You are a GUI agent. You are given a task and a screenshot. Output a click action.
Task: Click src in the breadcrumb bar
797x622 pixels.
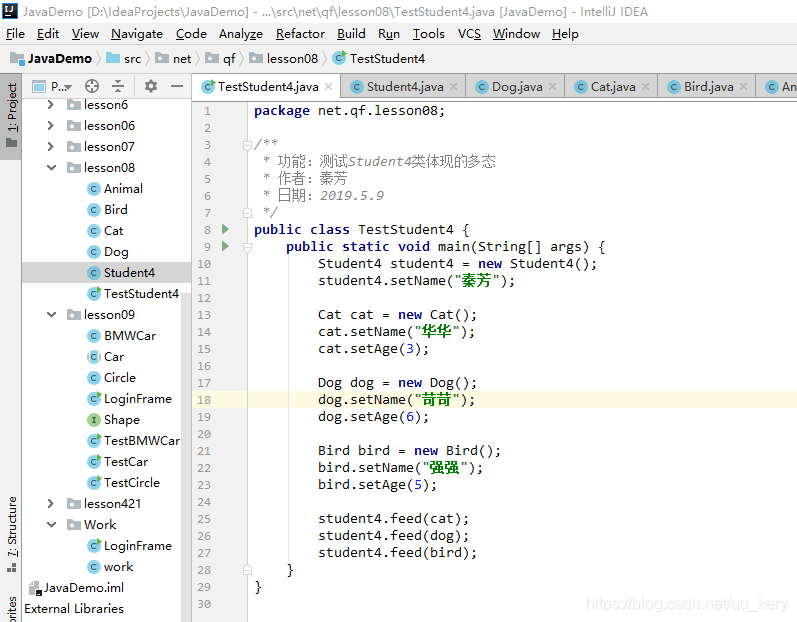124,59
